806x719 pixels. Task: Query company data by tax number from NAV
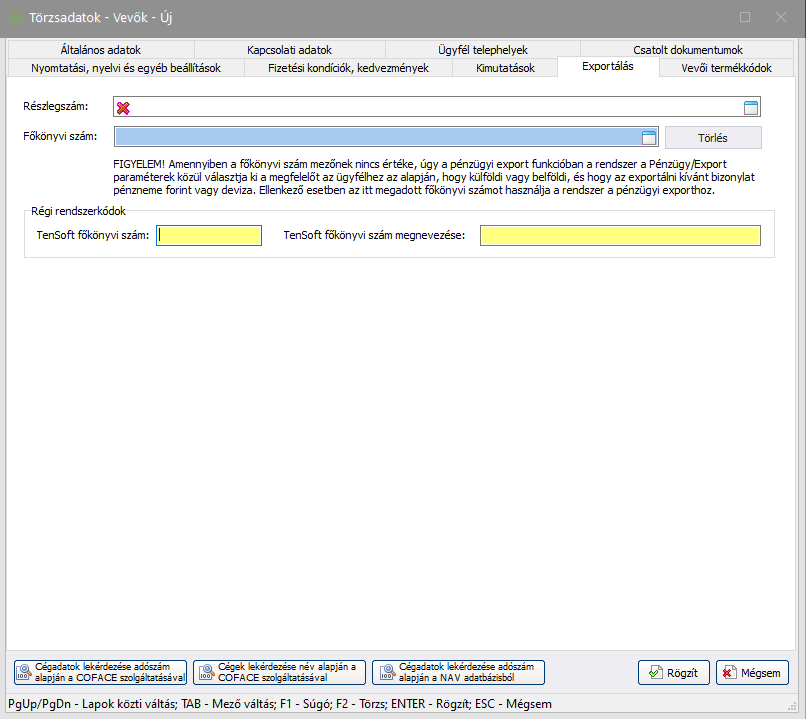point(458,673)
